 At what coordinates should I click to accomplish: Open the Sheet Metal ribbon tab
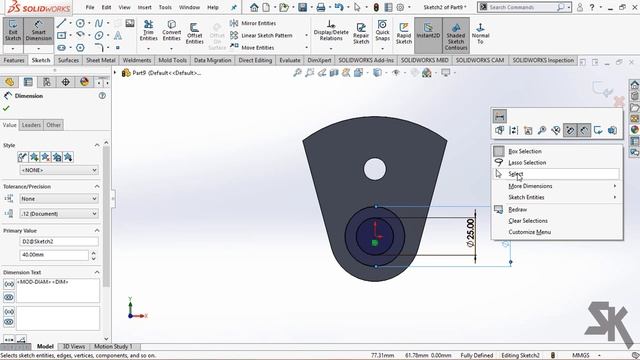100,60
